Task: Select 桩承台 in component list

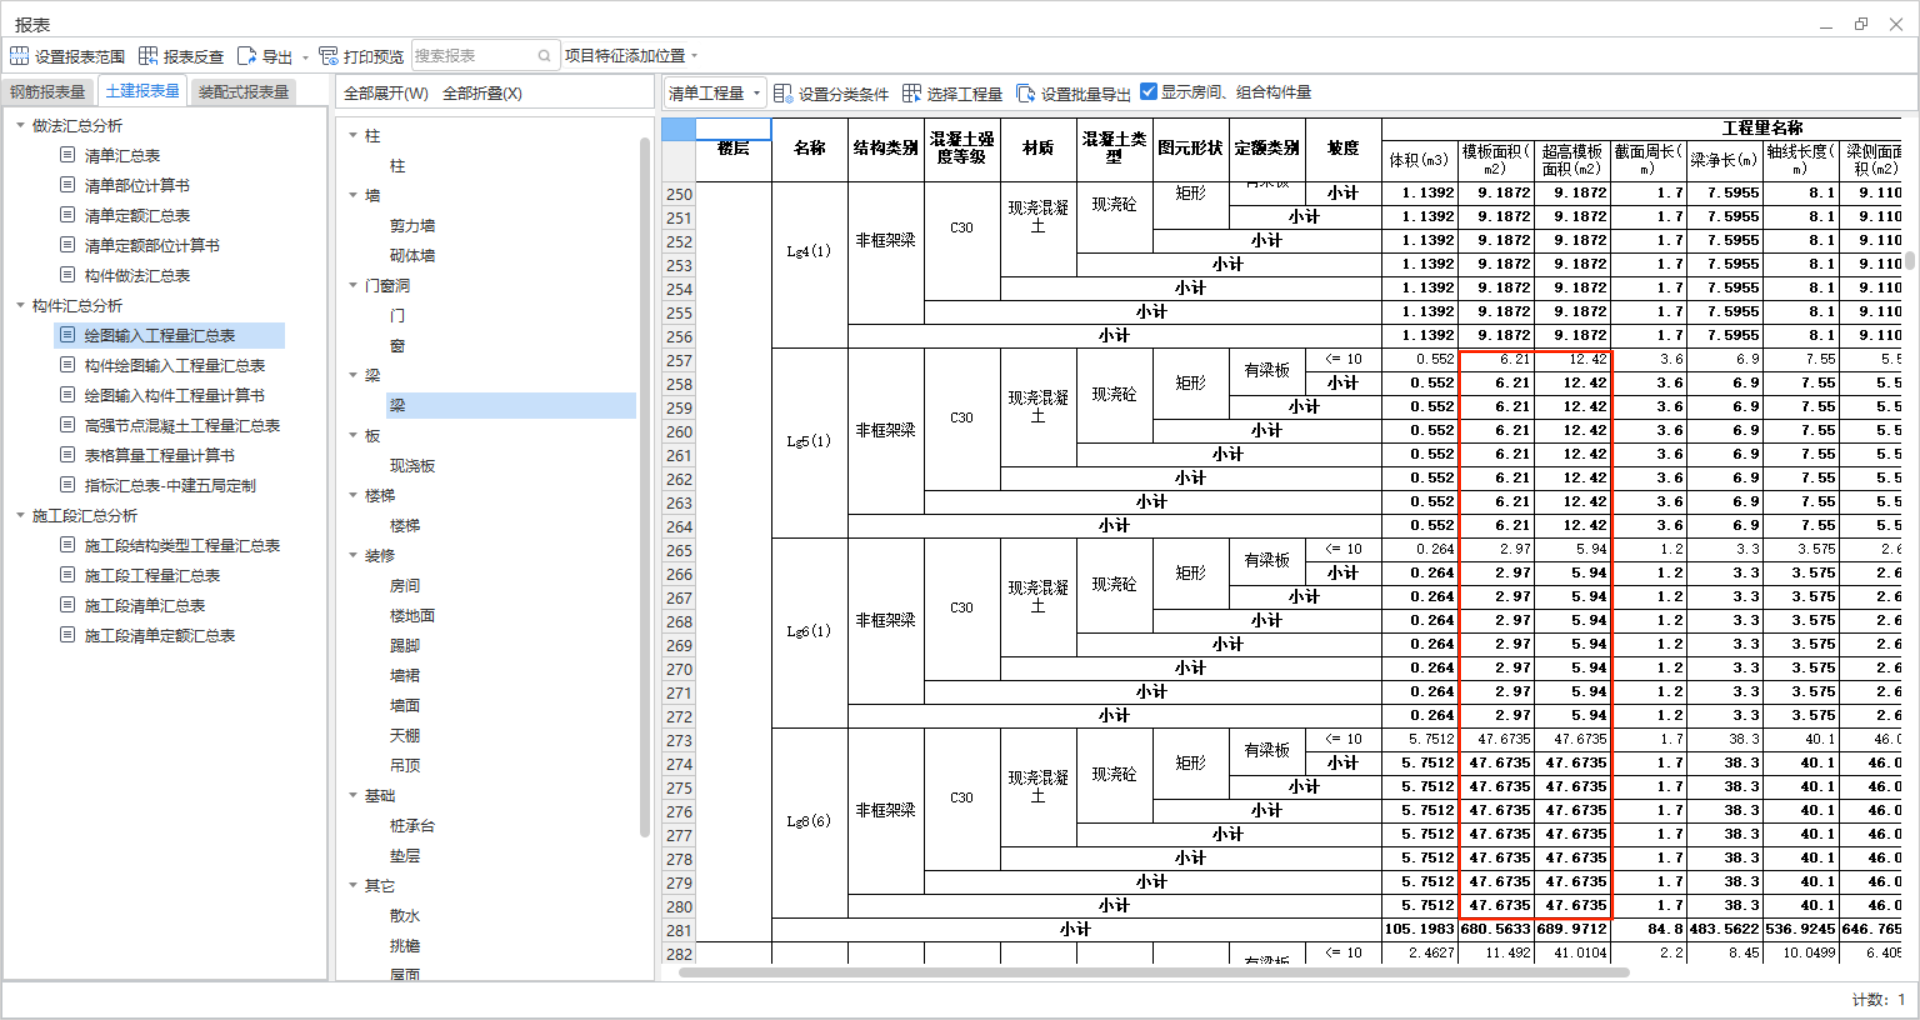Action: tap(412, 825)
